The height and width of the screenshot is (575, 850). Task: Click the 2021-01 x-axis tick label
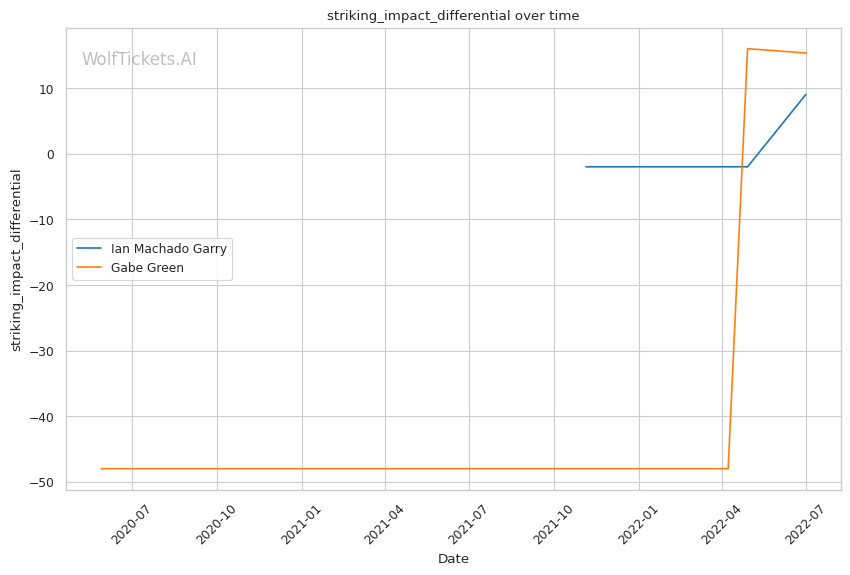(300, 523)
